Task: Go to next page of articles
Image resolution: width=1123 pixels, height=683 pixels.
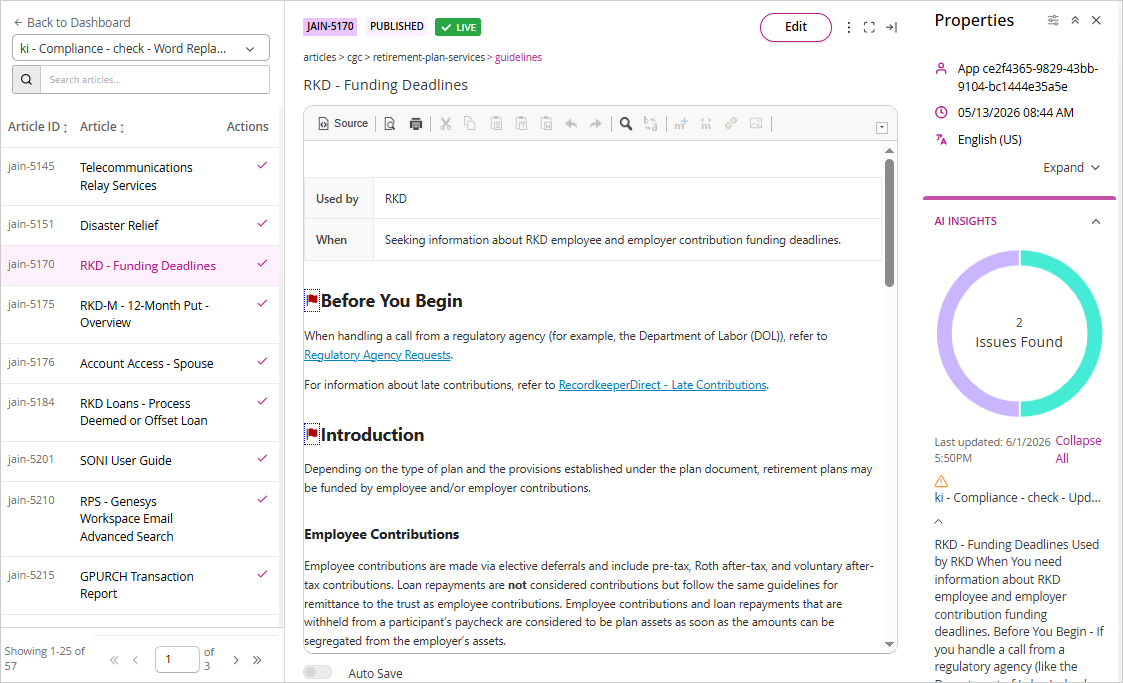Action: 236,660
